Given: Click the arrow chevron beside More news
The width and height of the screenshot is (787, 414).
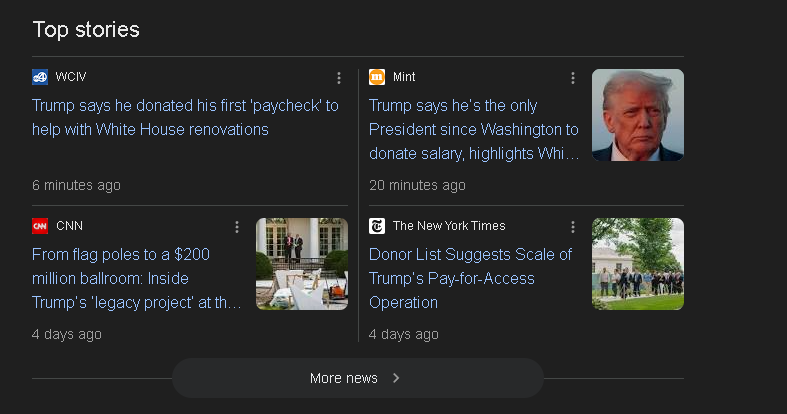Looking at the screenshot, I should (396, 378).
